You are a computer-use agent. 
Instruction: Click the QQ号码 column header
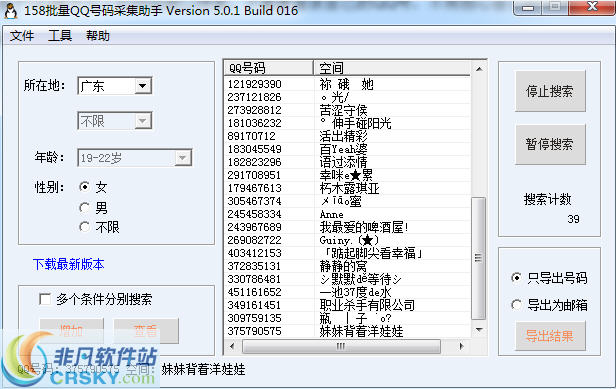[x=269, y=68]
